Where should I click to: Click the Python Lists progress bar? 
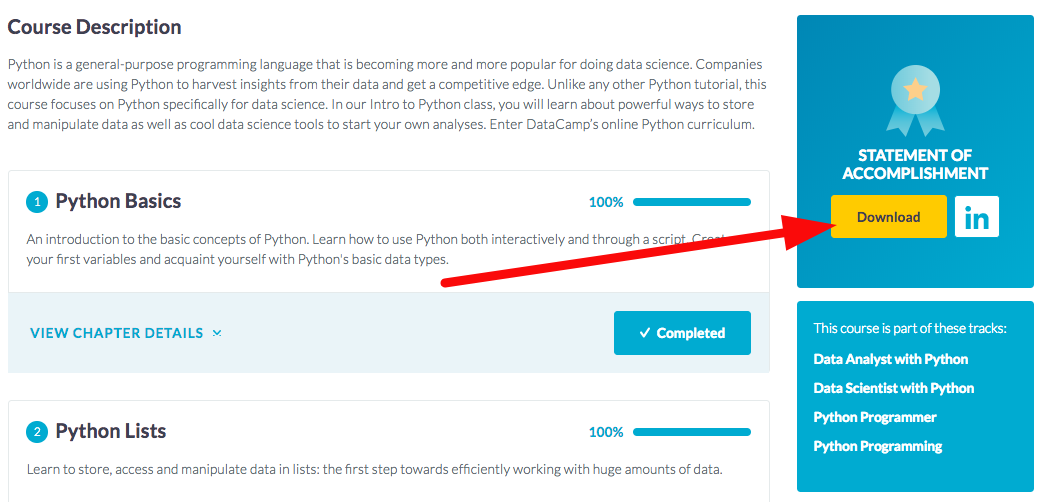(x=692, y=432)
